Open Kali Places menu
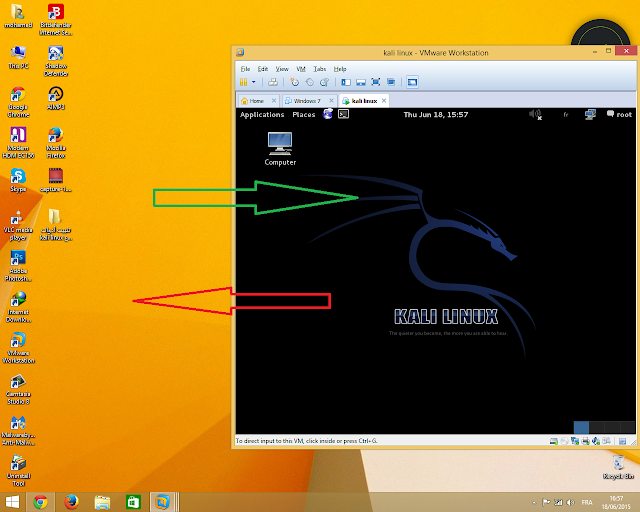 point(304,115)
